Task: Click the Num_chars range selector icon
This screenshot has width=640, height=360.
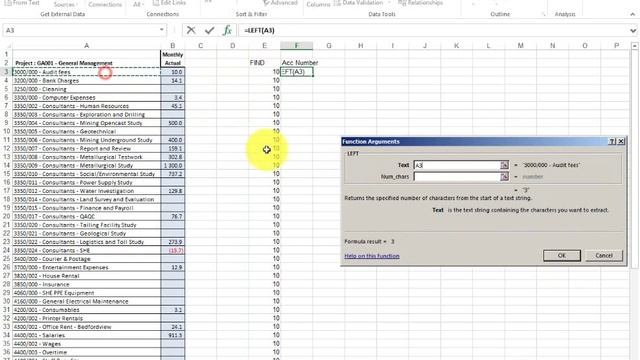Action: tap(504, 176)
